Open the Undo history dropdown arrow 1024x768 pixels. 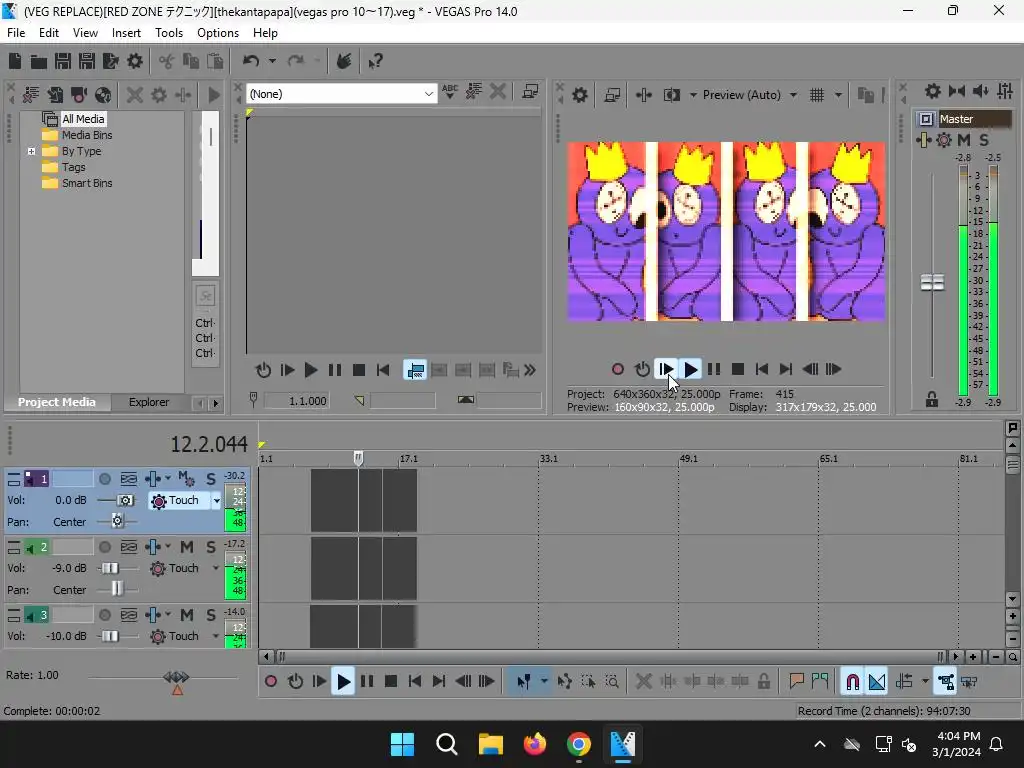tap(272, 61)
